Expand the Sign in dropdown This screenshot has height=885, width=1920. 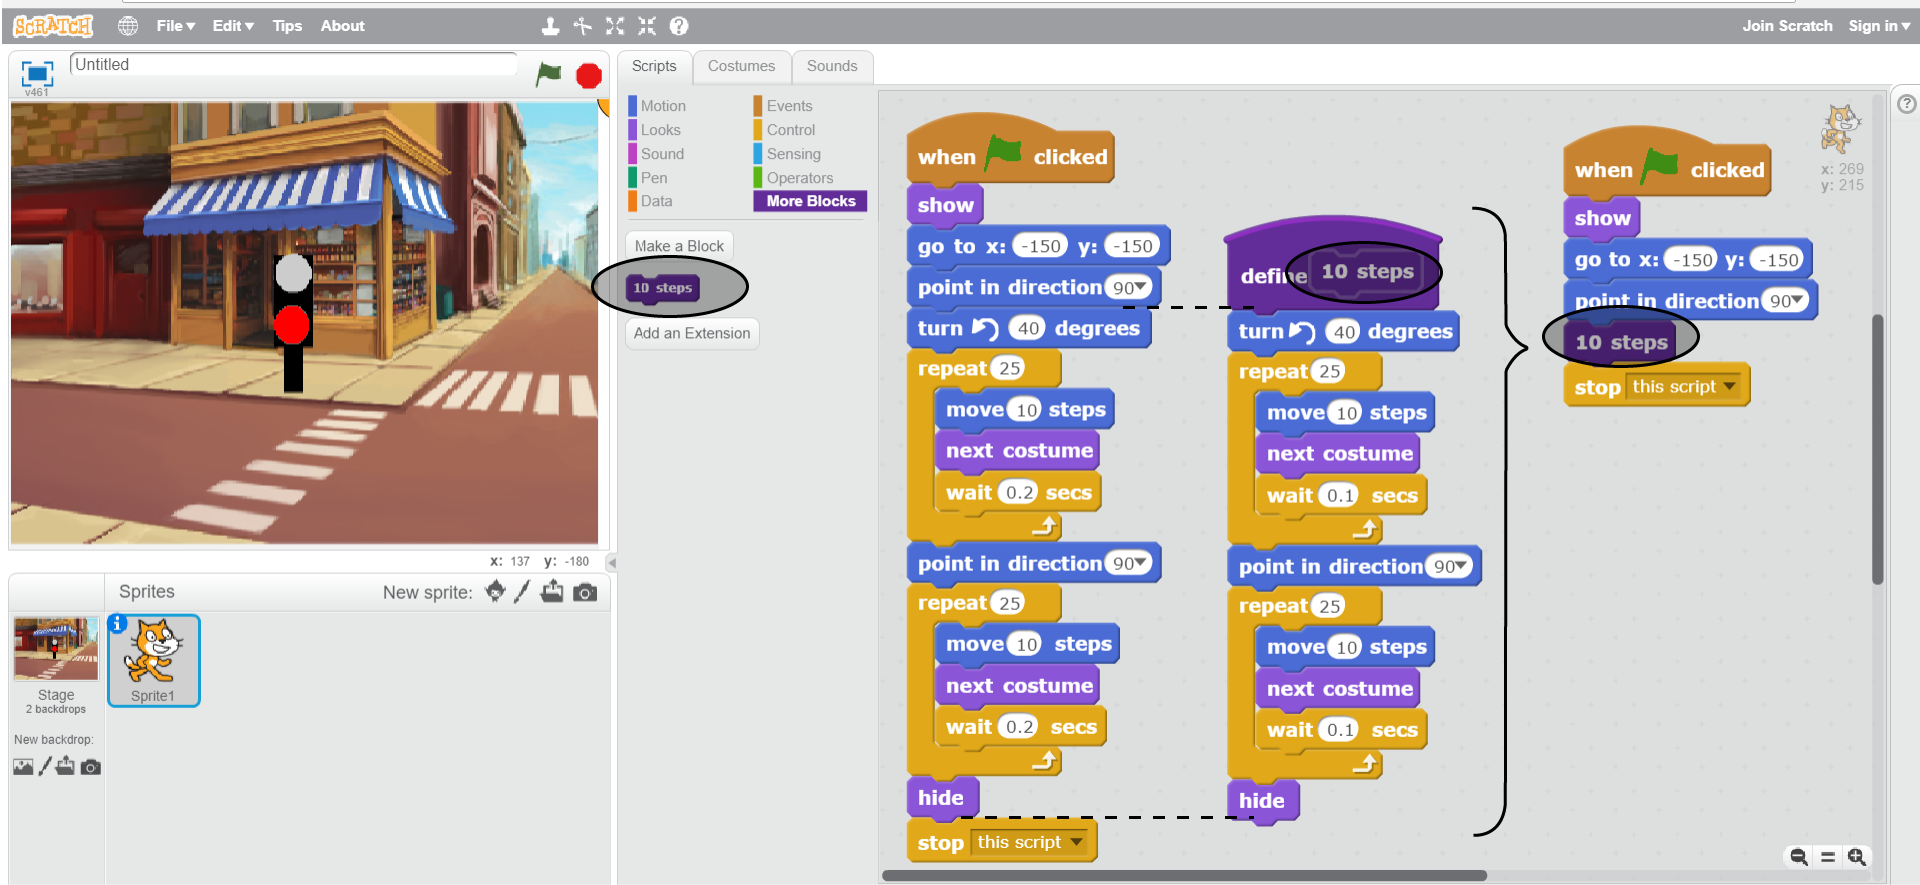1878,26
